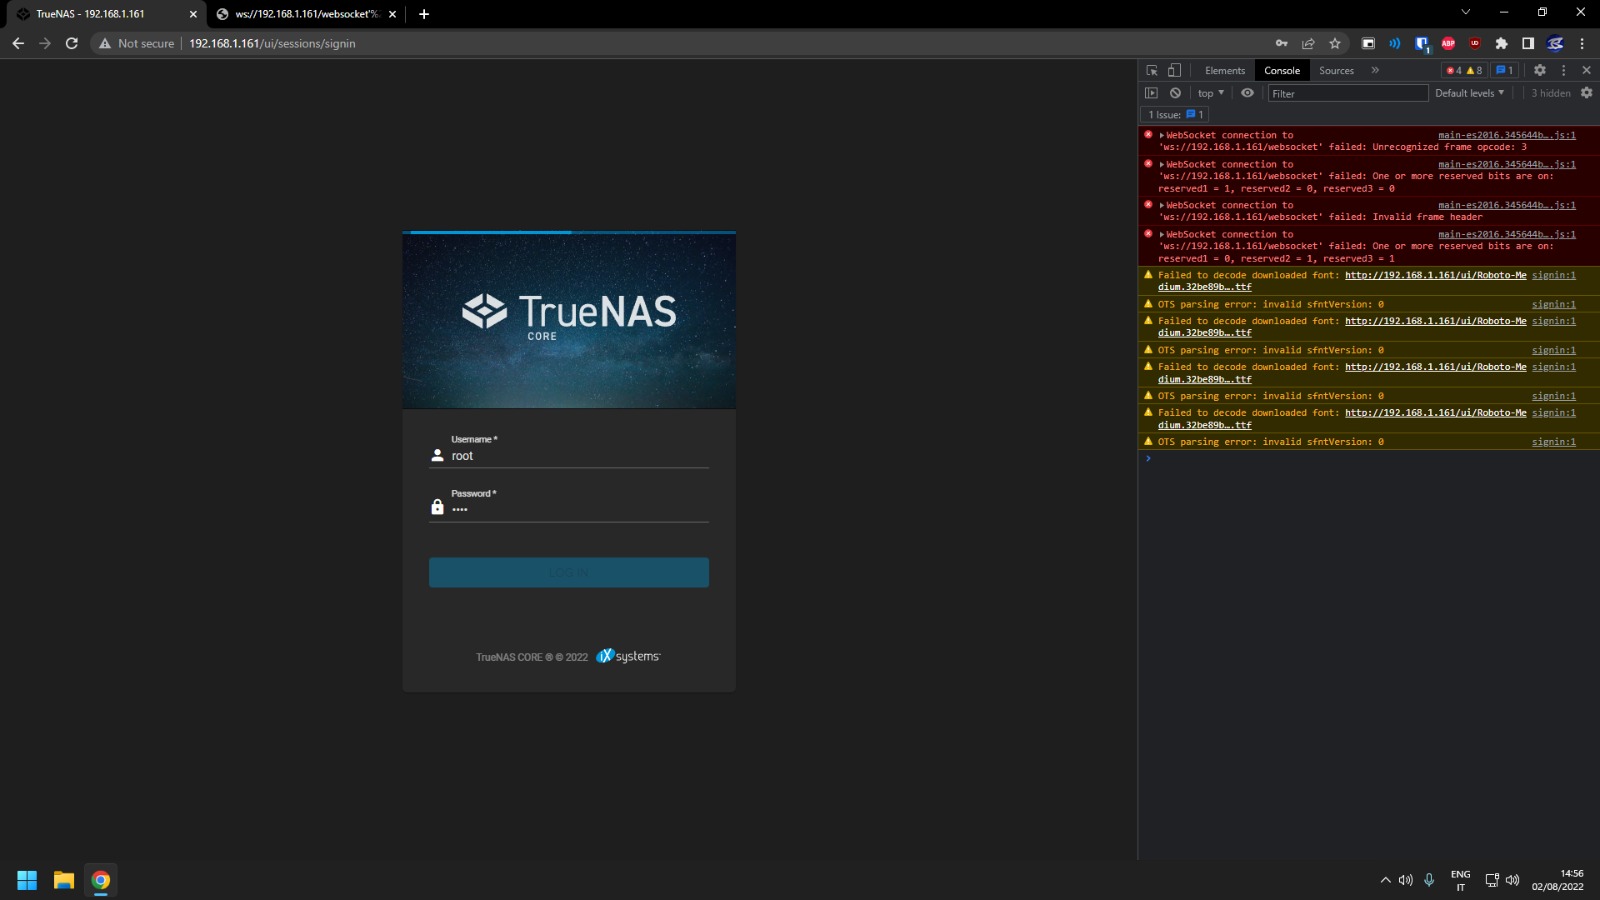Close the TrueNAS - 192.168.1.161 tab
1600x900 pixels.
click(193, 14)
